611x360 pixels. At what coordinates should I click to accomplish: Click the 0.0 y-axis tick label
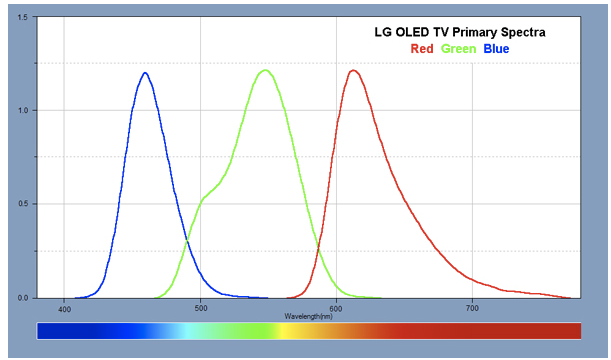tap(23, 298)
